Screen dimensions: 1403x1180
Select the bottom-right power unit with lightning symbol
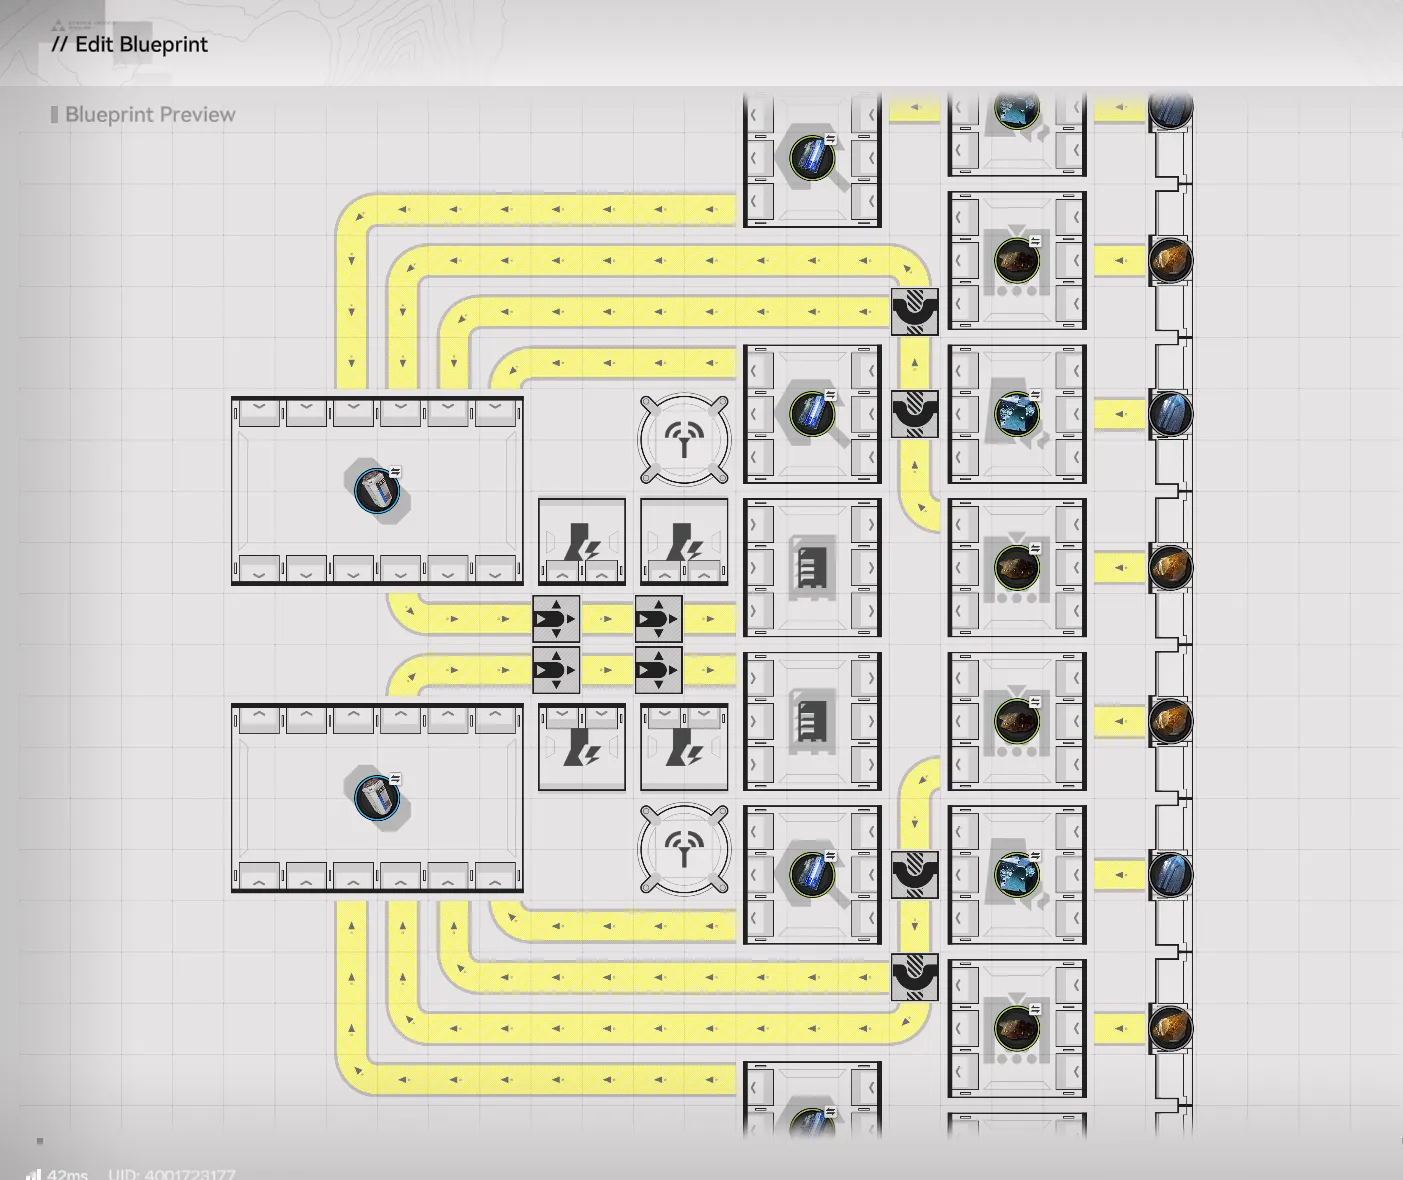click(x=684, y=747)
